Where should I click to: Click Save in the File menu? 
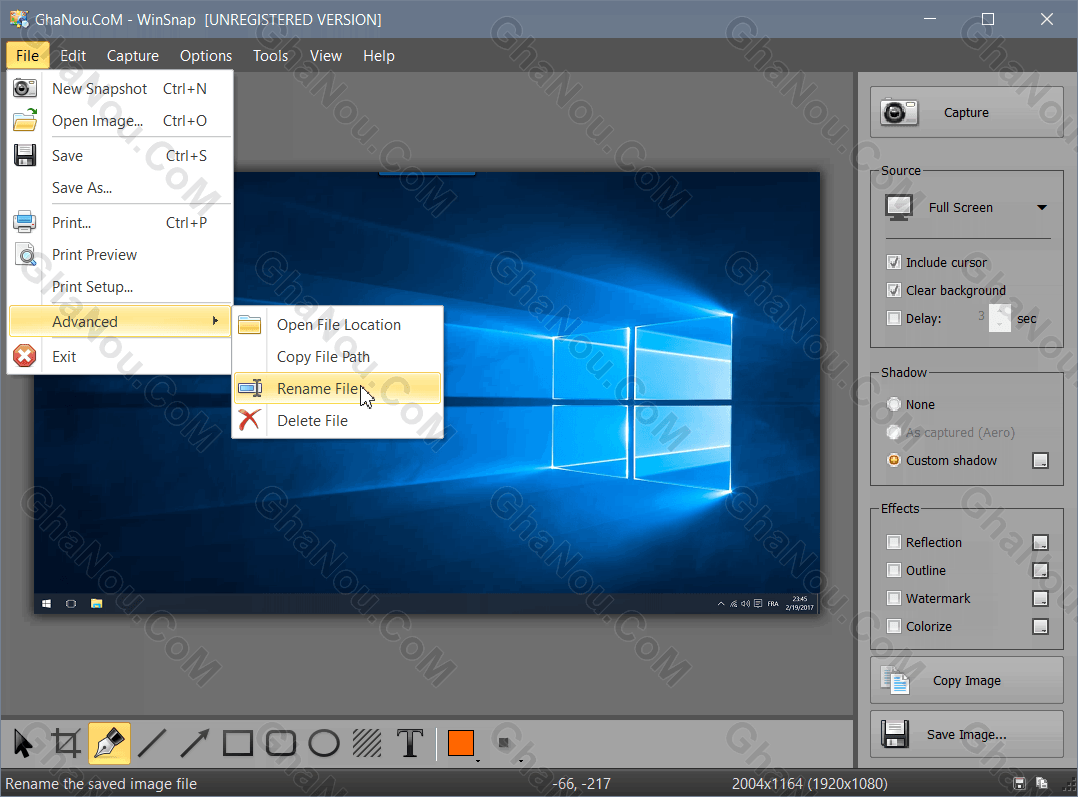[120, 156]
